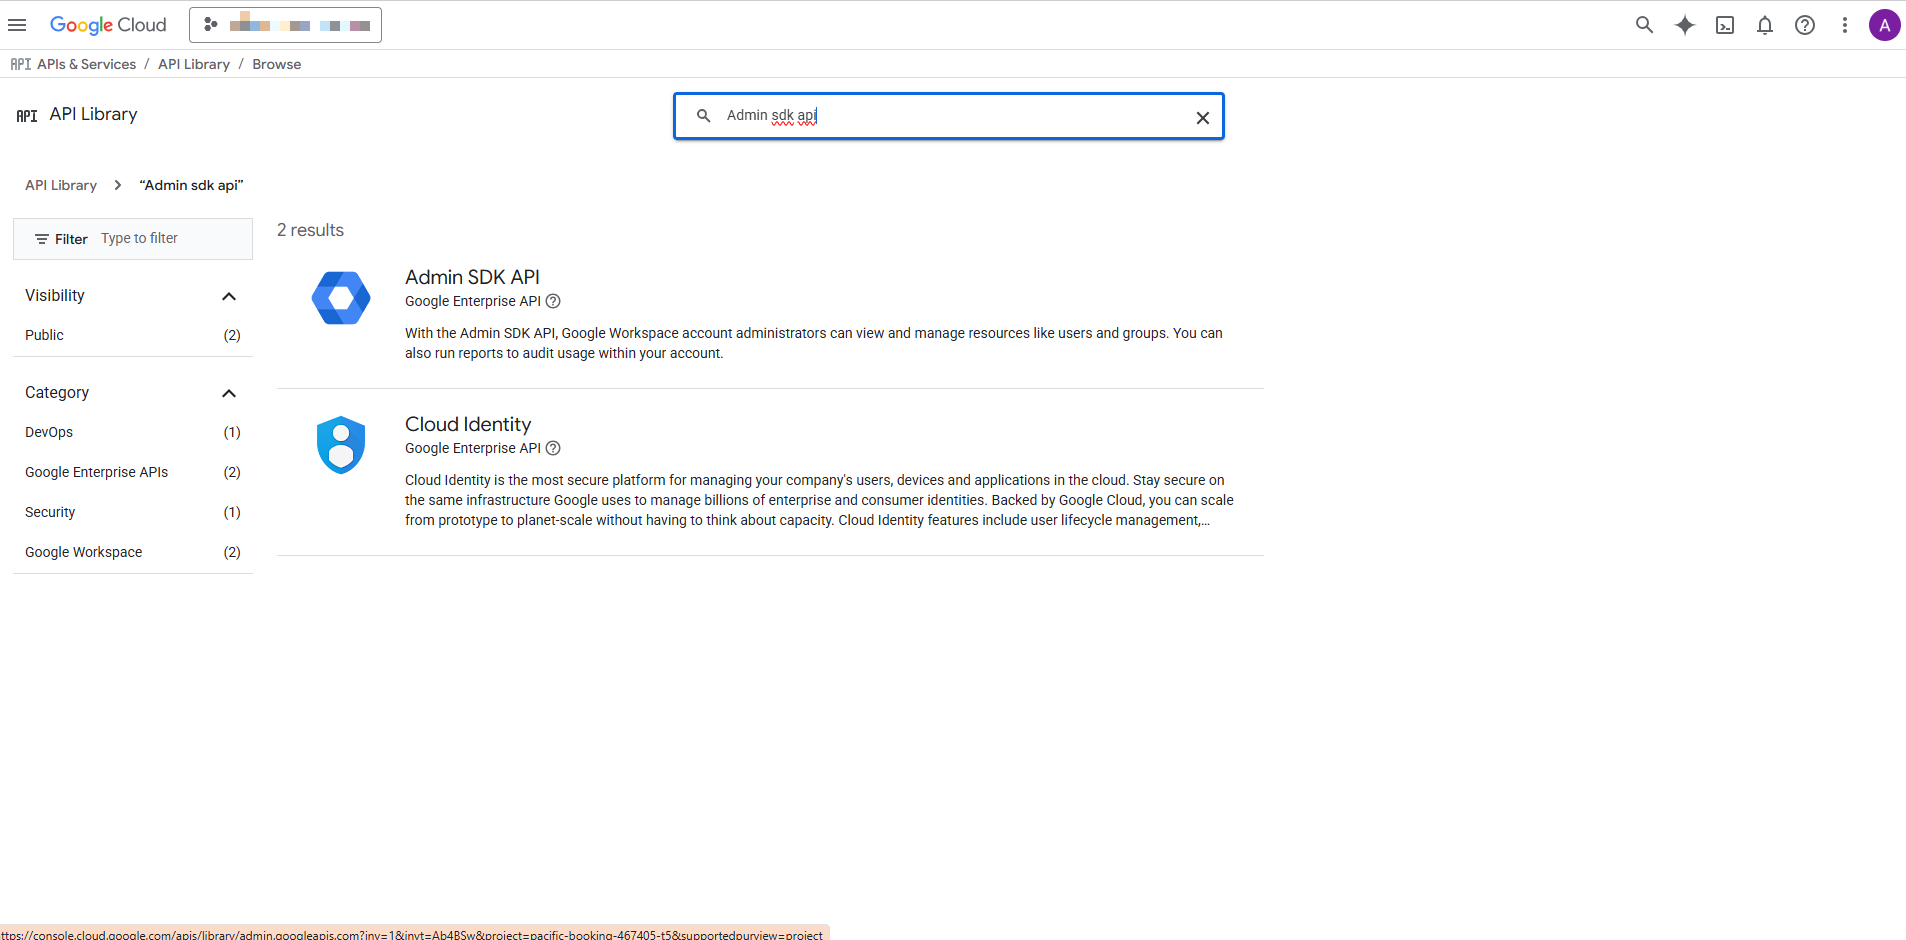Click help icon next to Admin SDK's Google Enterprise API
1906x940 pixels.
pyautogui.click(x=553, y=301)
